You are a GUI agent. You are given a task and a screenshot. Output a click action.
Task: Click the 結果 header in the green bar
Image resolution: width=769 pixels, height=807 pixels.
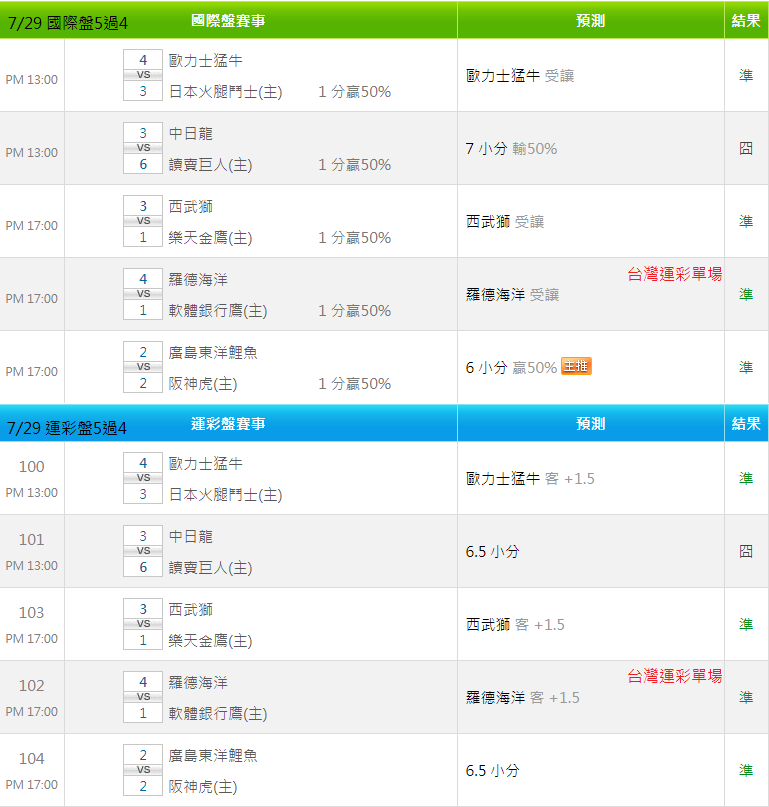pyautogui.click(x=746, y=21)
